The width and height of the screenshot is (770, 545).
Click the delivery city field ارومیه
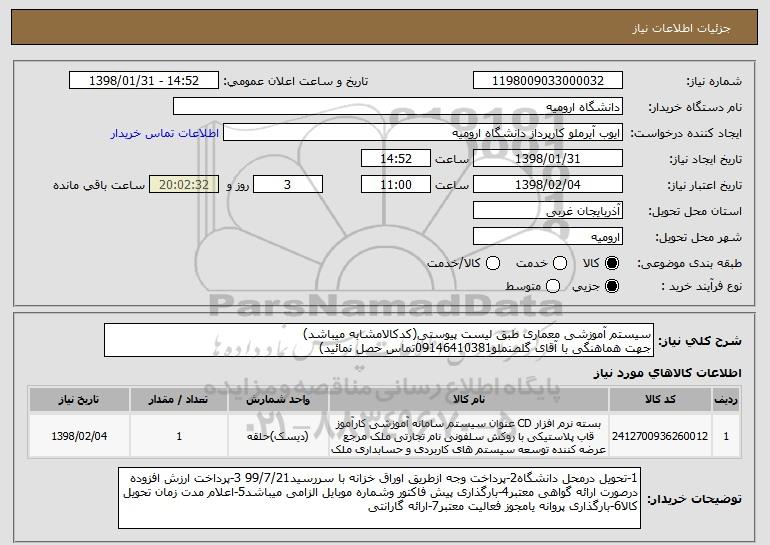click(548, 237)
